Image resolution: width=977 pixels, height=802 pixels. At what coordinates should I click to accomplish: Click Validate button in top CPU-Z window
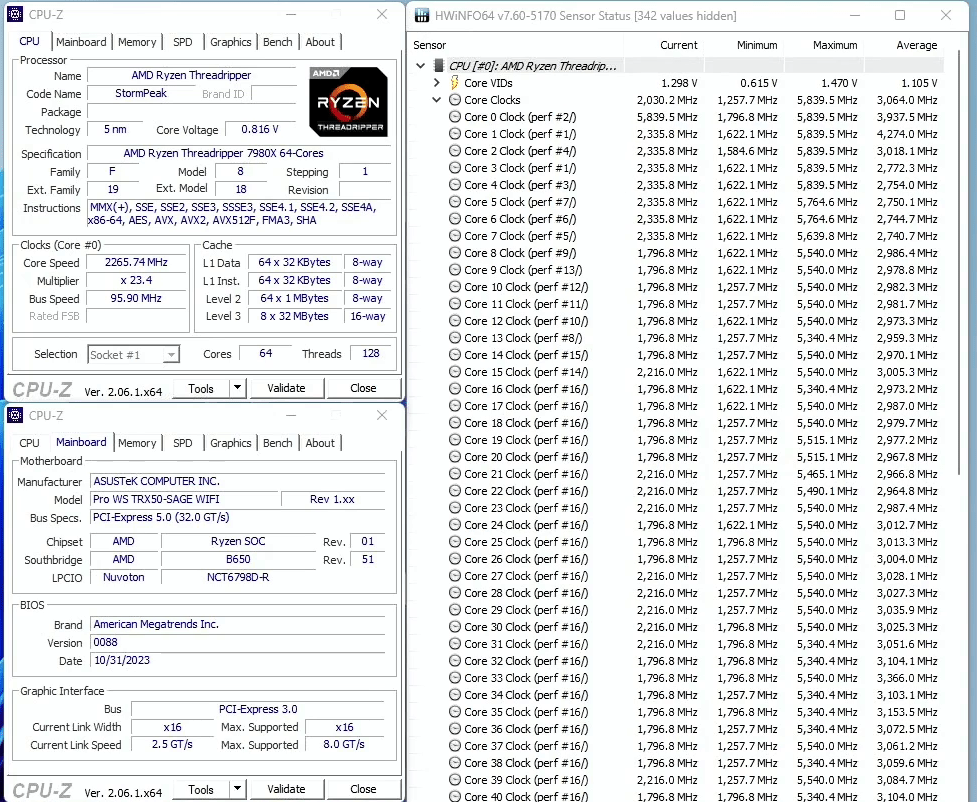pyautogui.click(x=286, y=388)
